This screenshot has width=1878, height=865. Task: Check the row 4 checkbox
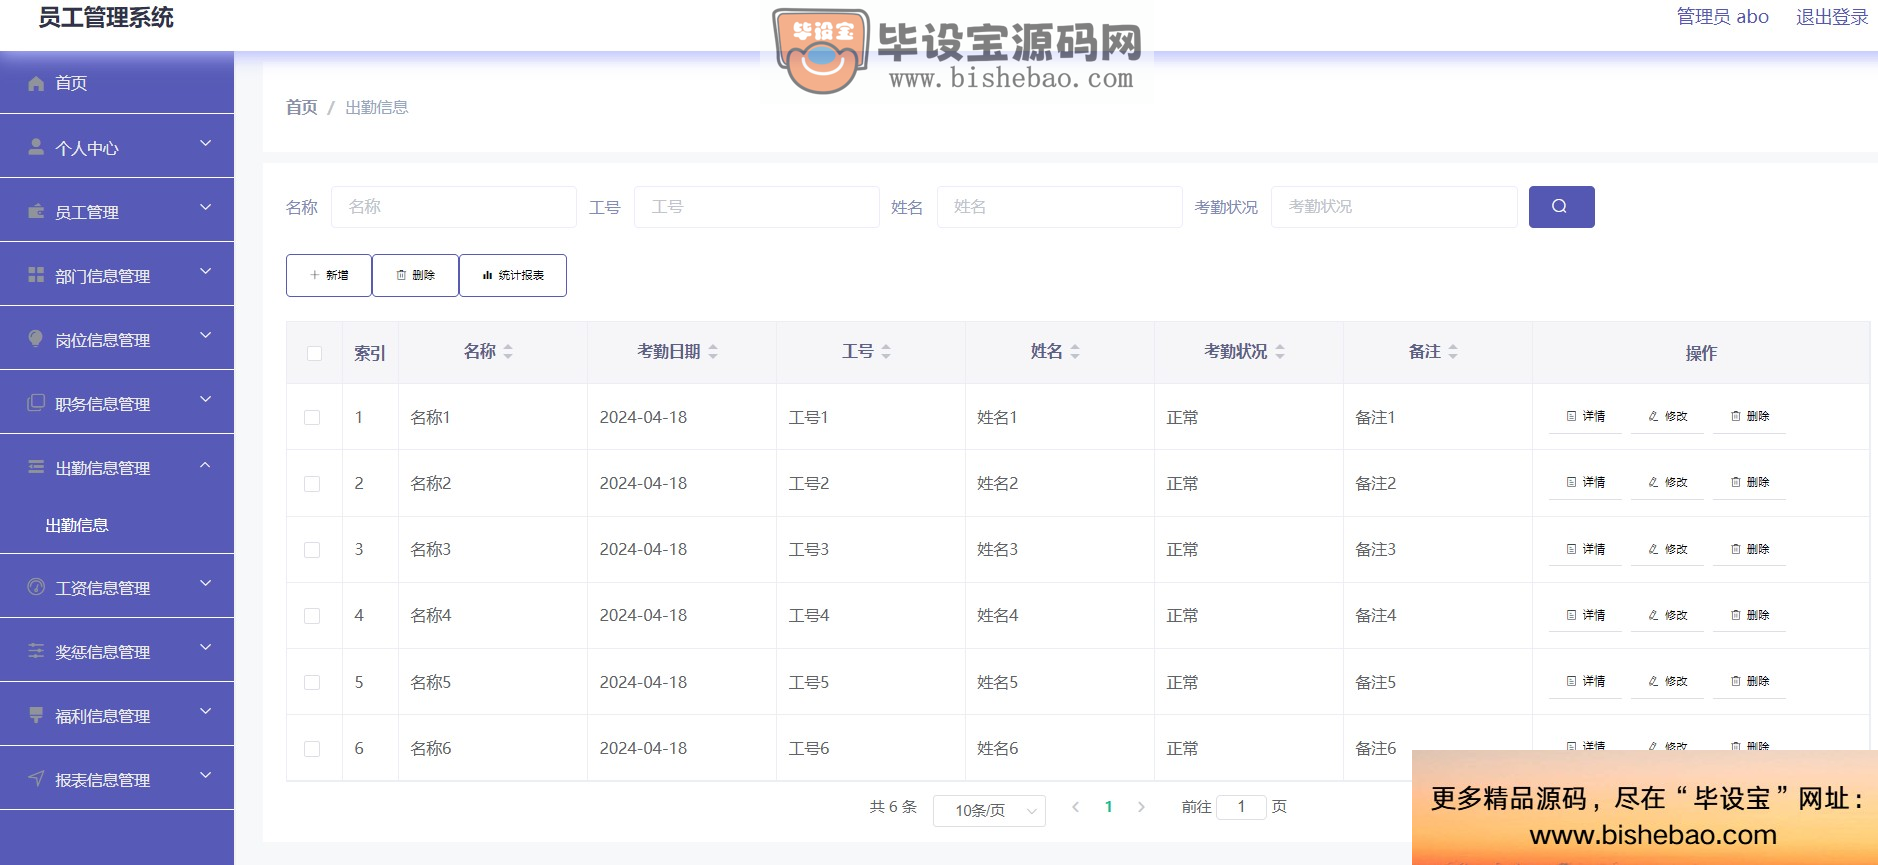(312, 616)
